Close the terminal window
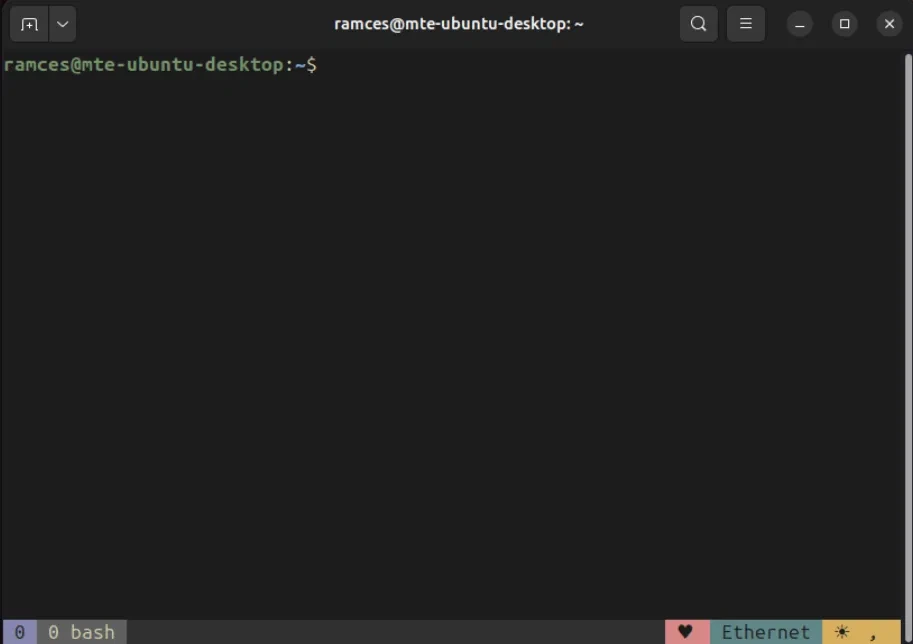The image size is (913, 644). tap(889, 24)
